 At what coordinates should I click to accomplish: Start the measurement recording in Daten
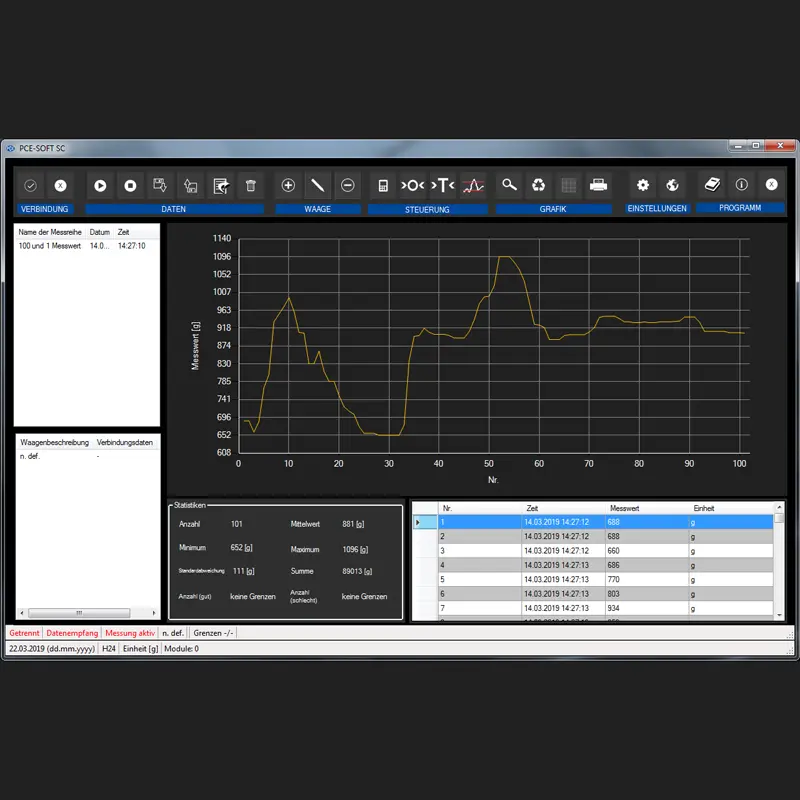coord(99,186)
